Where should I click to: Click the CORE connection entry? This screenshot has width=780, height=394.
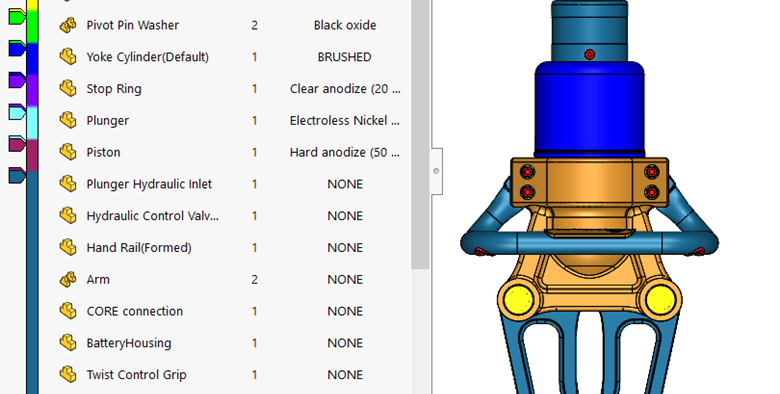tap(135, 311)
